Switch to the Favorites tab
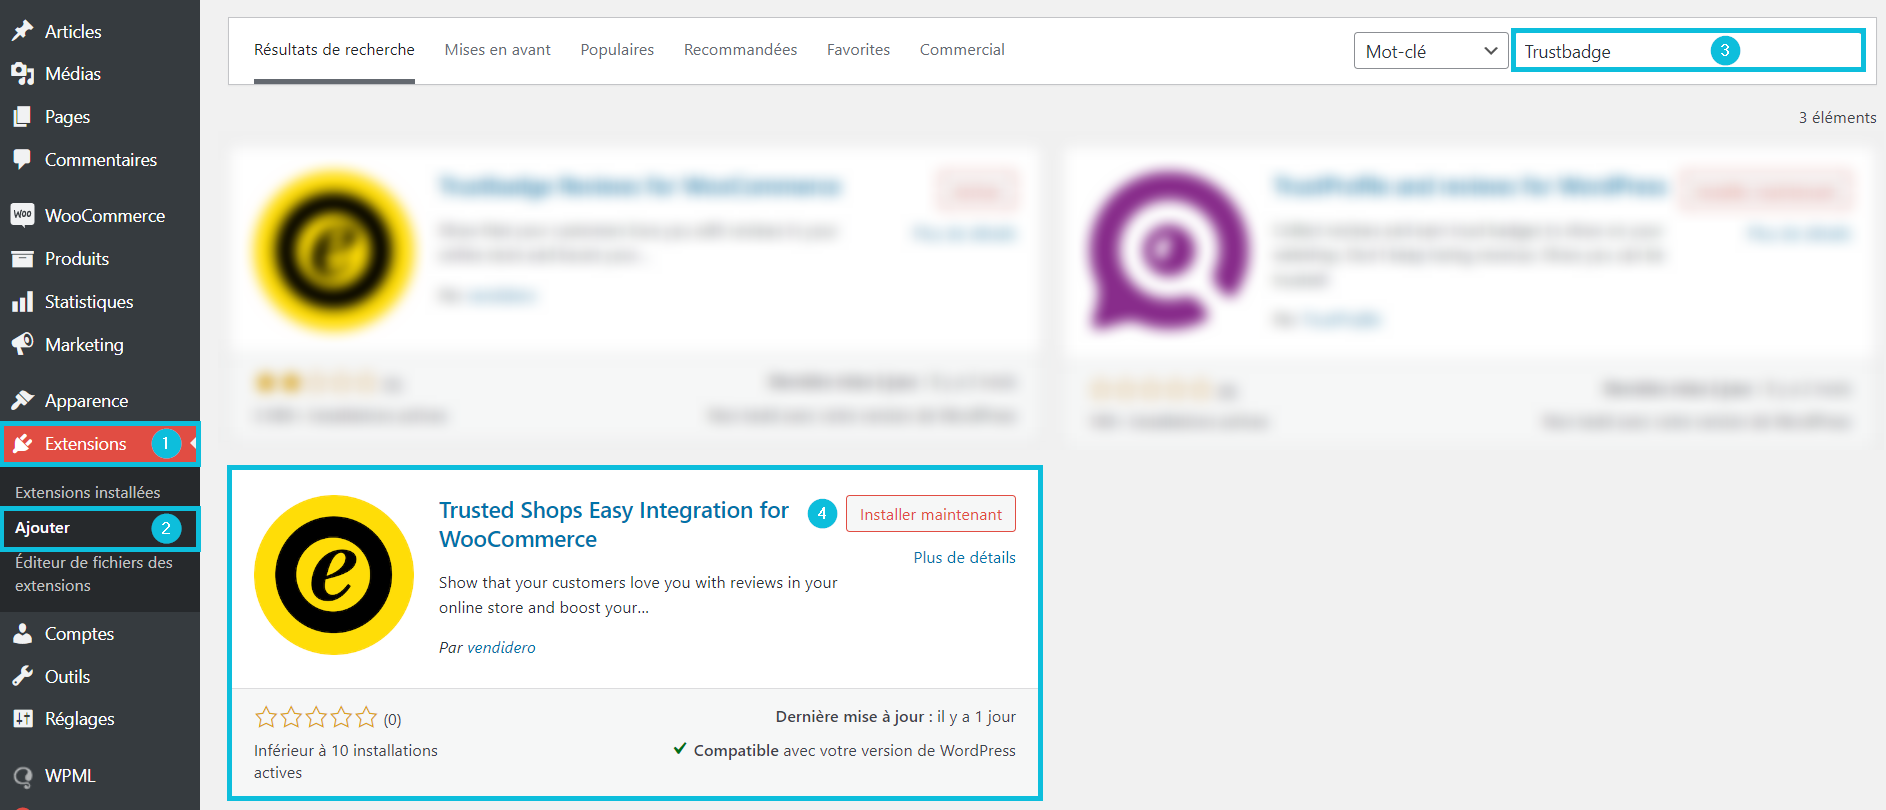 [x=858, y=50]
